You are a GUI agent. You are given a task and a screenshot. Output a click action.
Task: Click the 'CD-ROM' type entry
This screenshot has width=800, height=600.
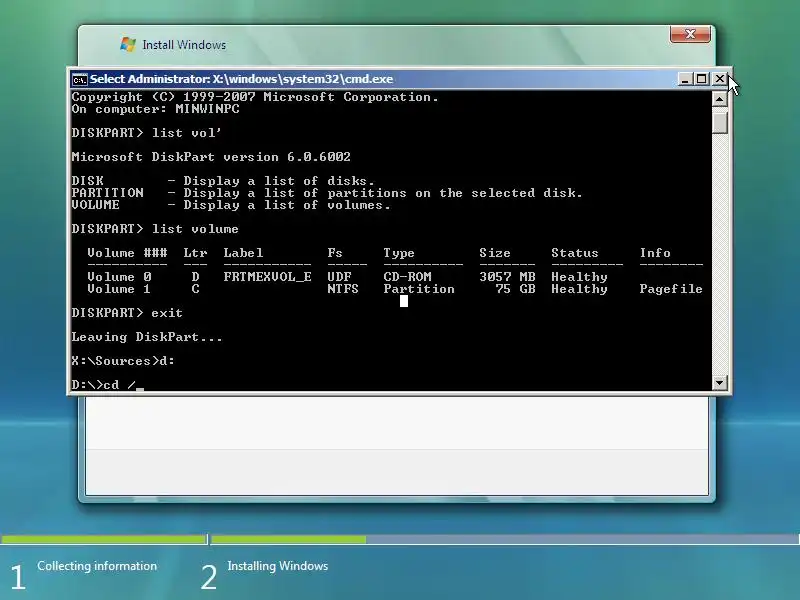tap(407, 277)
